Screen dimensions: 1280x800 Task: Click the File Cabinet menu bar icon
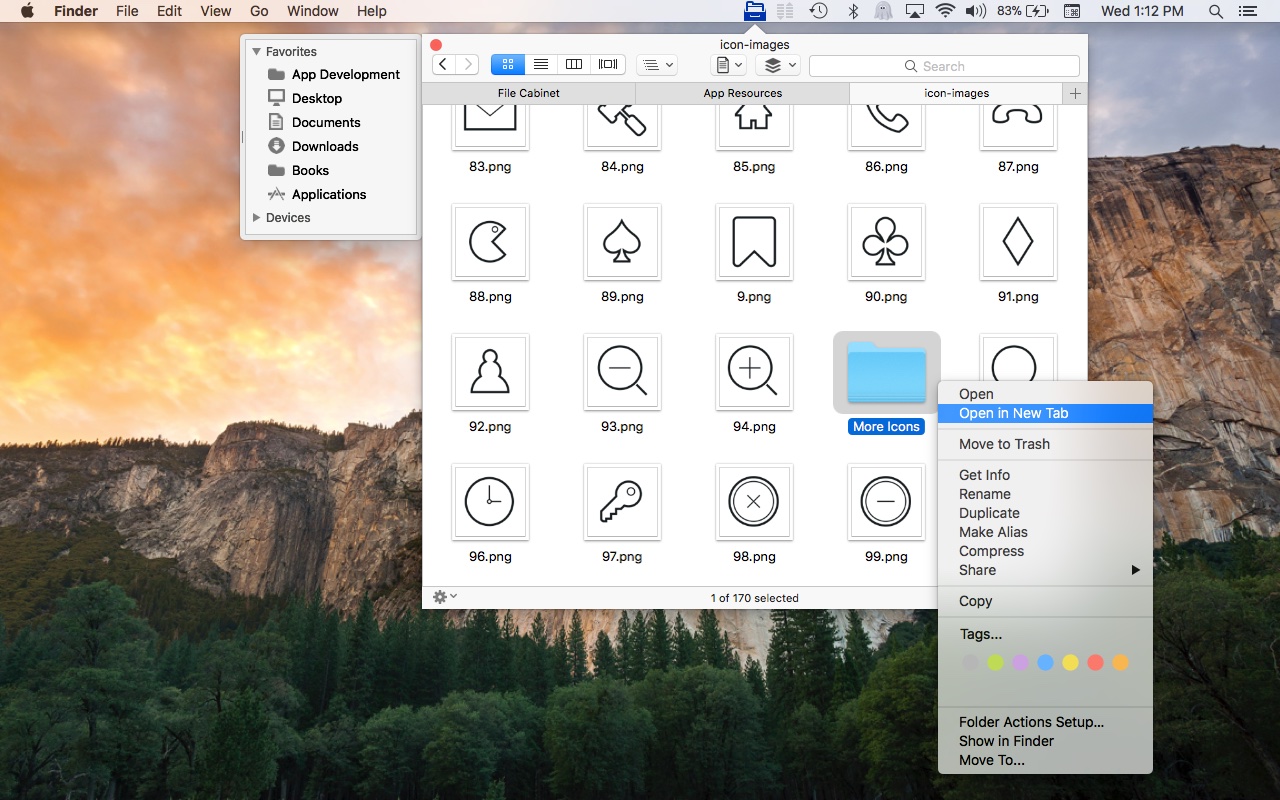pos(755,11)
